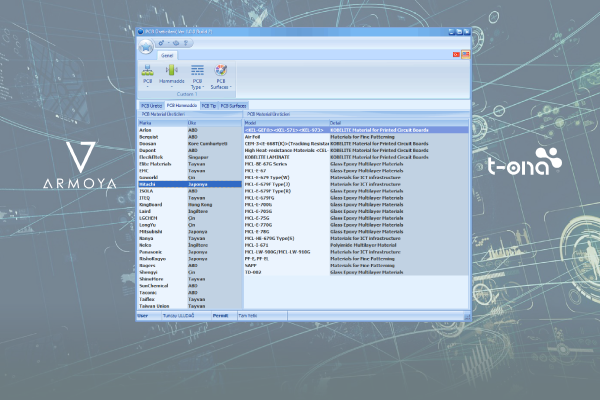This screenshot has height=400, width=600.
Task: Select the Dupont brand row
Action: (x=190, y=150)
